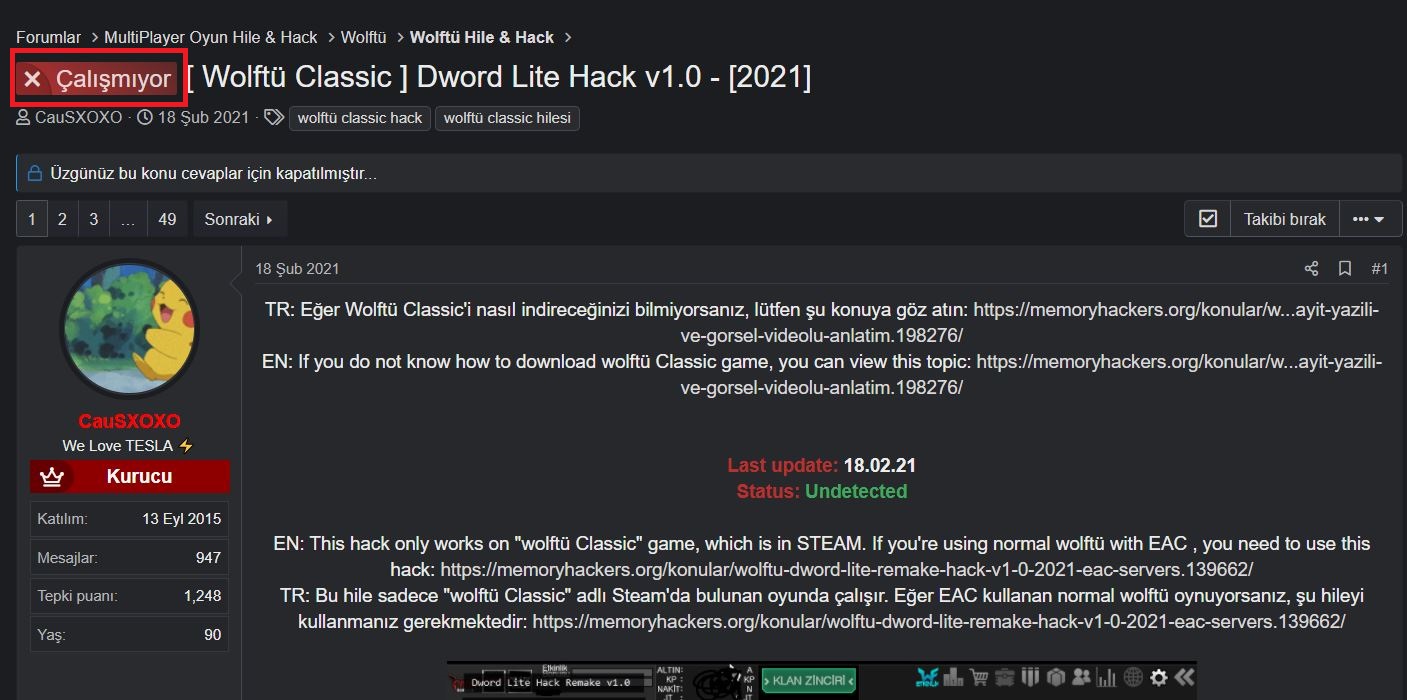Click the briefcase icon in the game screenshot
Screen dimensions: 1407x700
coord(1004,678)
